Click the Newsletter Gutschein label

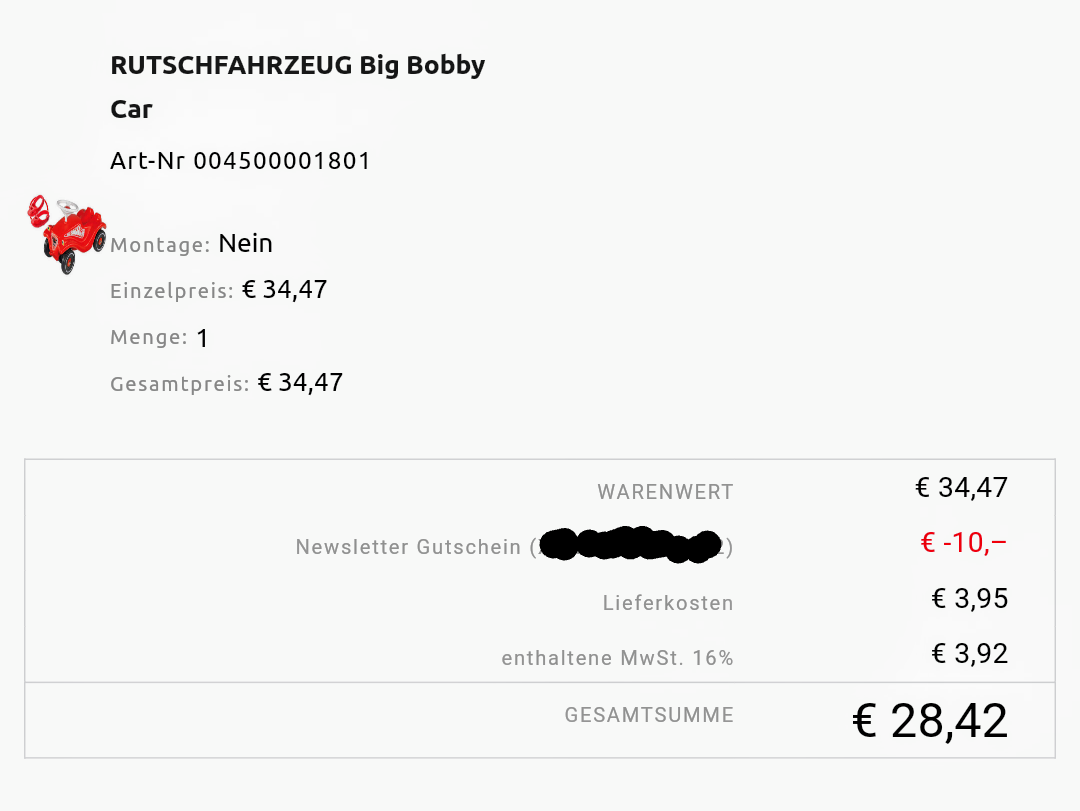[x=408, y=547]
